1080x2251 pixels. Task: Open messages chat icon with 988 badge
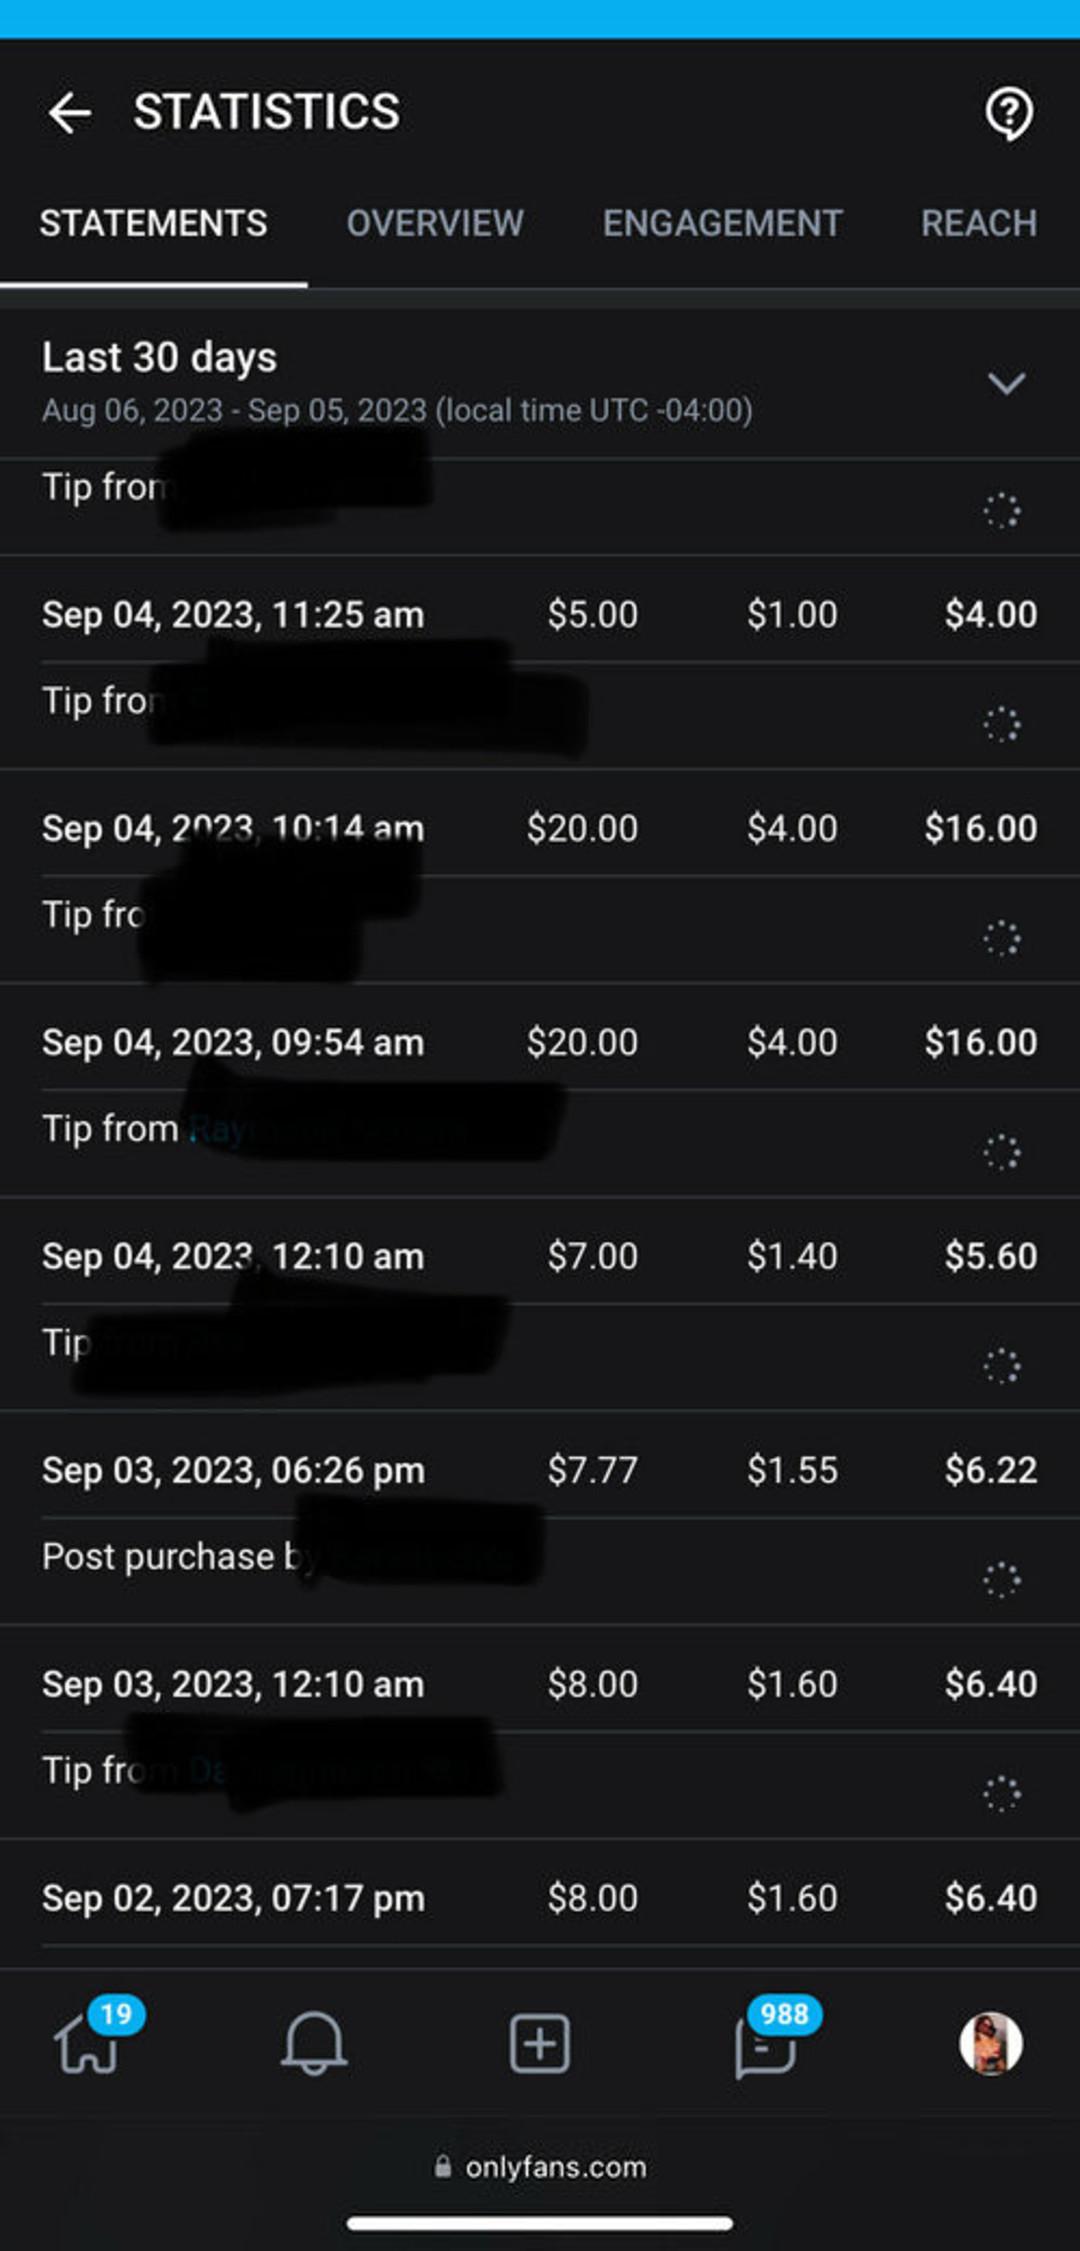[766, 2045]
